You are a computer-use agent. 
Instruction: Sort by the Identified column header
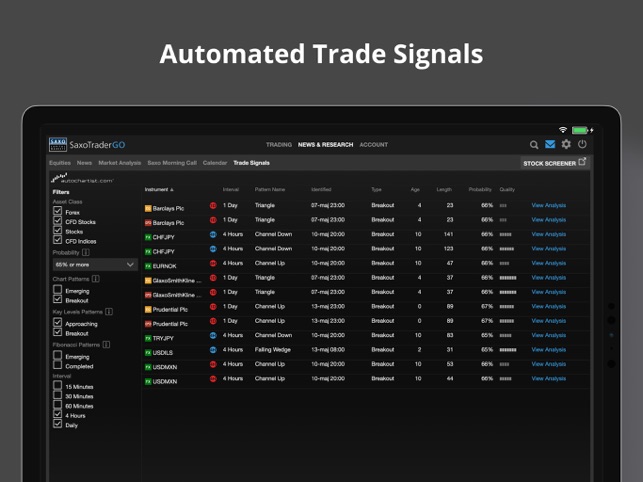321,190
